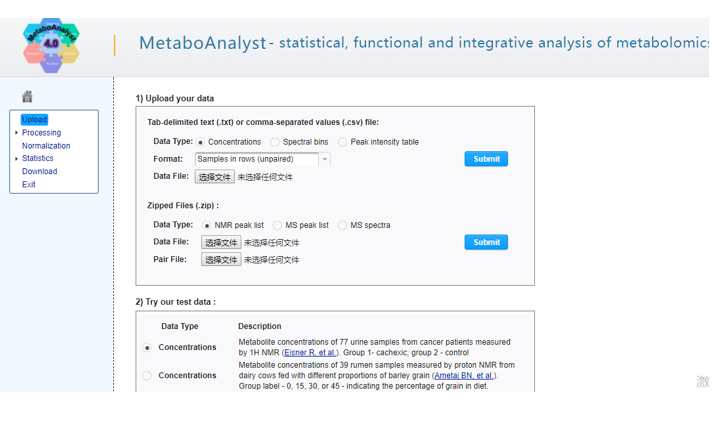Click the '2) Try our test data :' heading
This screenshot has height=425, width=712.
[176, 302]
